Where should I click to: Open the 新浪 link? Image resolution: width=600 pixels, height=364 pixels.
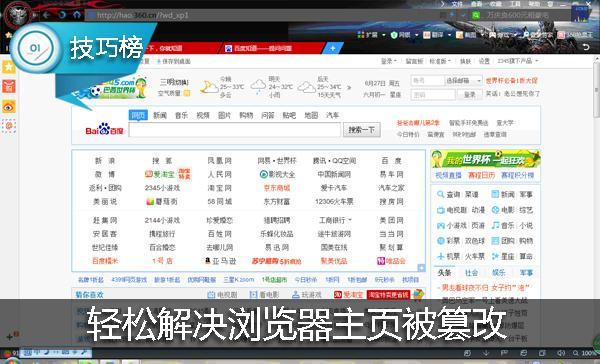(x=104, y=161)
